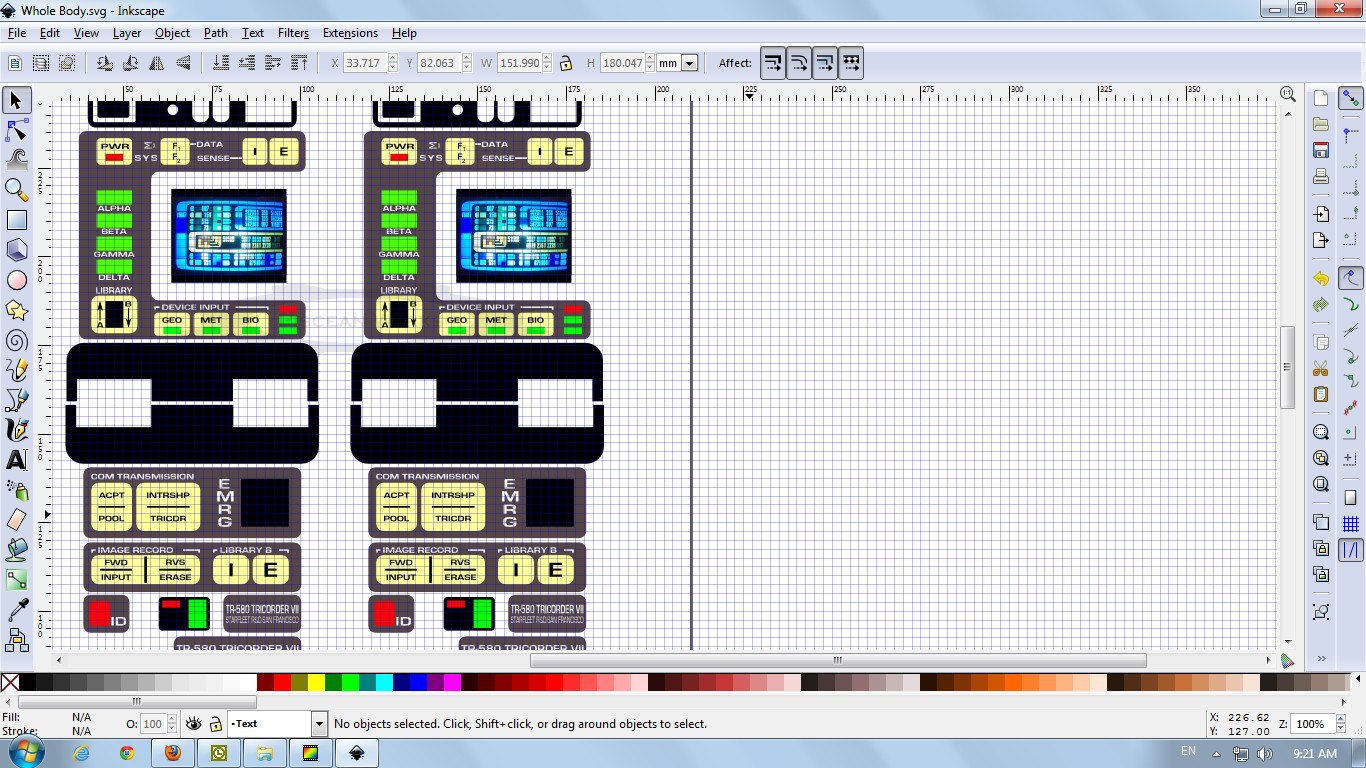Rotate selection 90° counter-clockwise
The height and width of the screenshot is (768, 1366).
tap(105, 63)
